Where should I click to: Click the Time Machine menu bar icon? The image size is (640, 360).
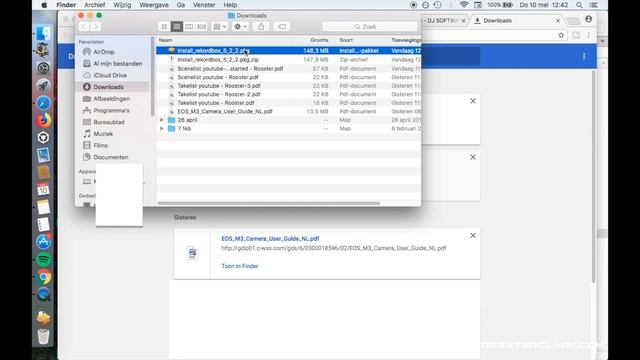coord(437,5)
